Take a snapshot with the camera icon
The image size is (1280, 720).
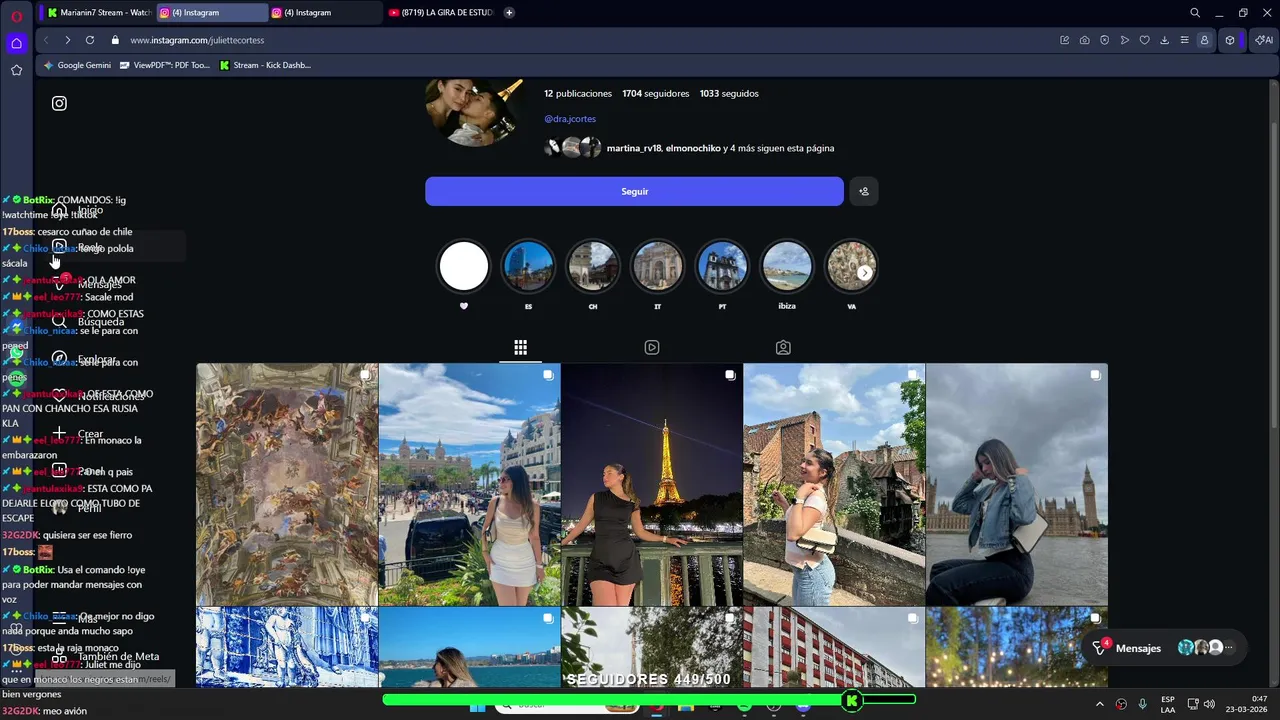(x=1085, y=40)
